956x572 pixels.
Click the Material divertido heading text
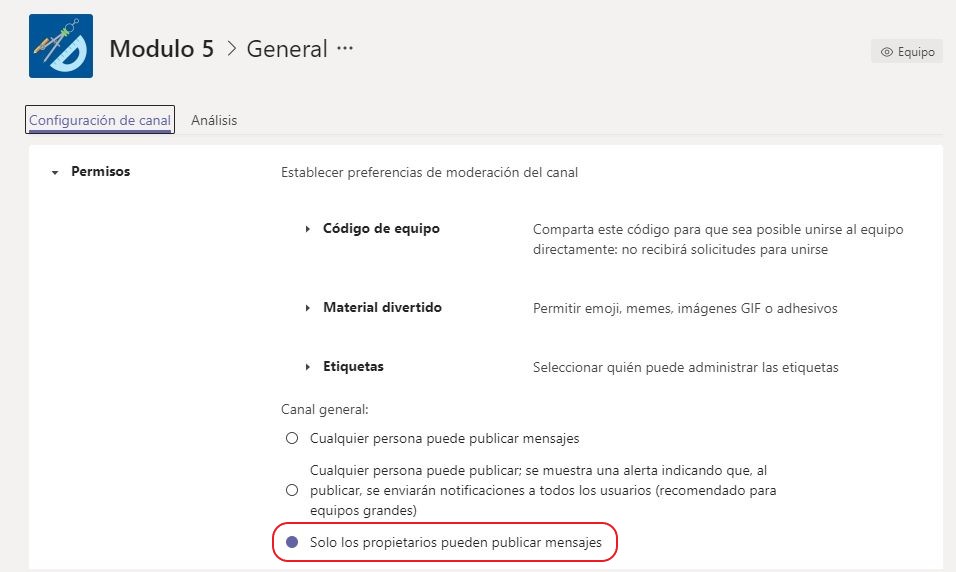[382, 307]
